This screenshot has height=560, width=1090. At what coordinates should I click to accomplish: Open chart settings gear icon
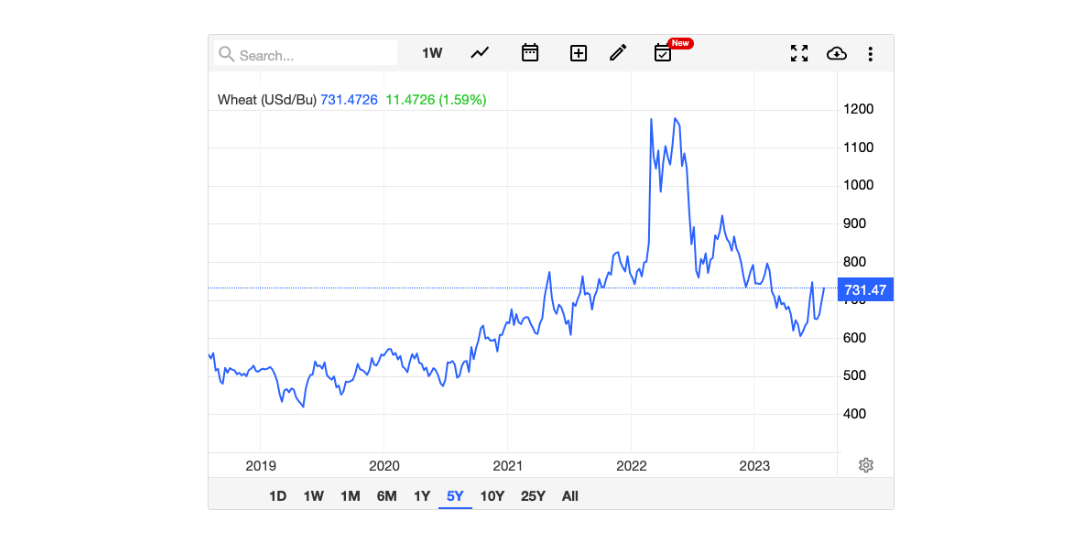point(866,465)
